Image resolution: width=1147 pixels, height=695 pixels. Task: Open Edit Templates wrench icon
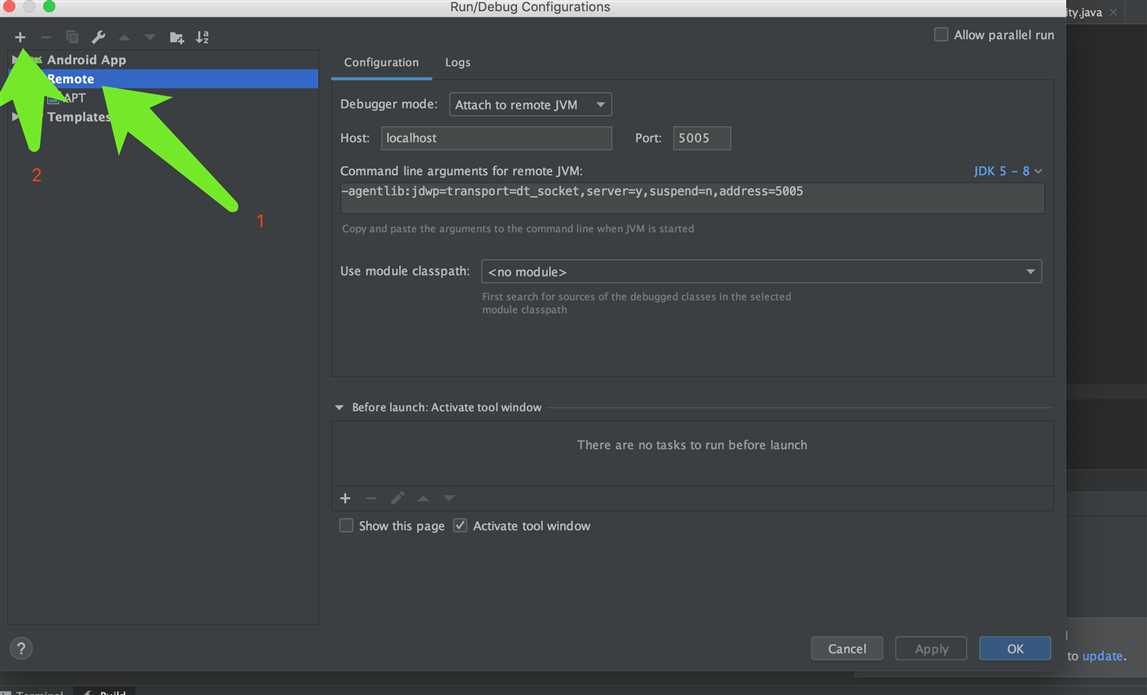[x=98, y=37]
